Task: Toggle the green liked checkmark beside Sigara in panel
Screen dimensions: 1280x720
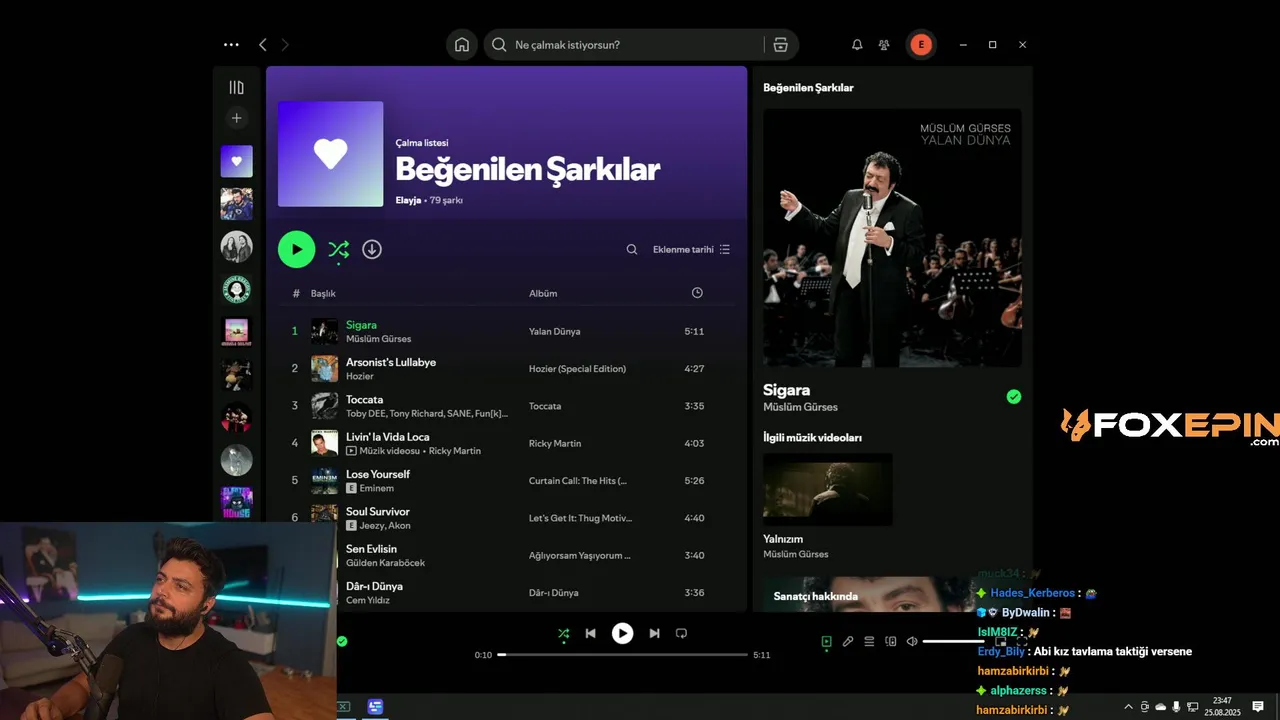Action: (1014, 397)
